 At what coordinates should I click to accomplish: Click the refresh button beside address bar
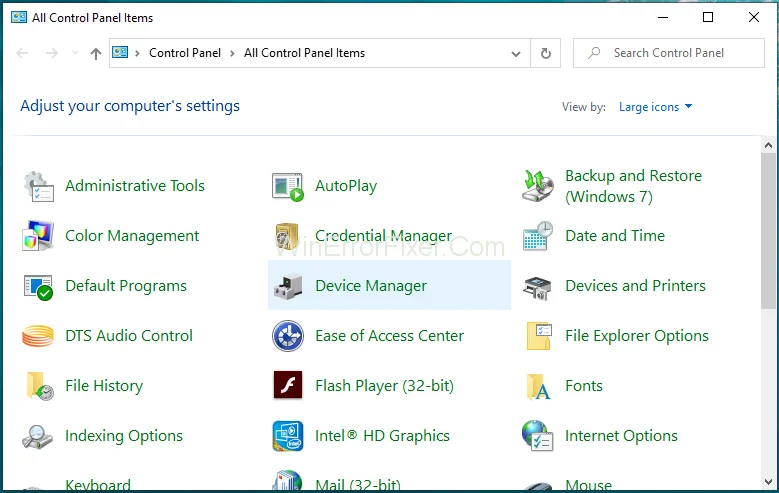546,54
